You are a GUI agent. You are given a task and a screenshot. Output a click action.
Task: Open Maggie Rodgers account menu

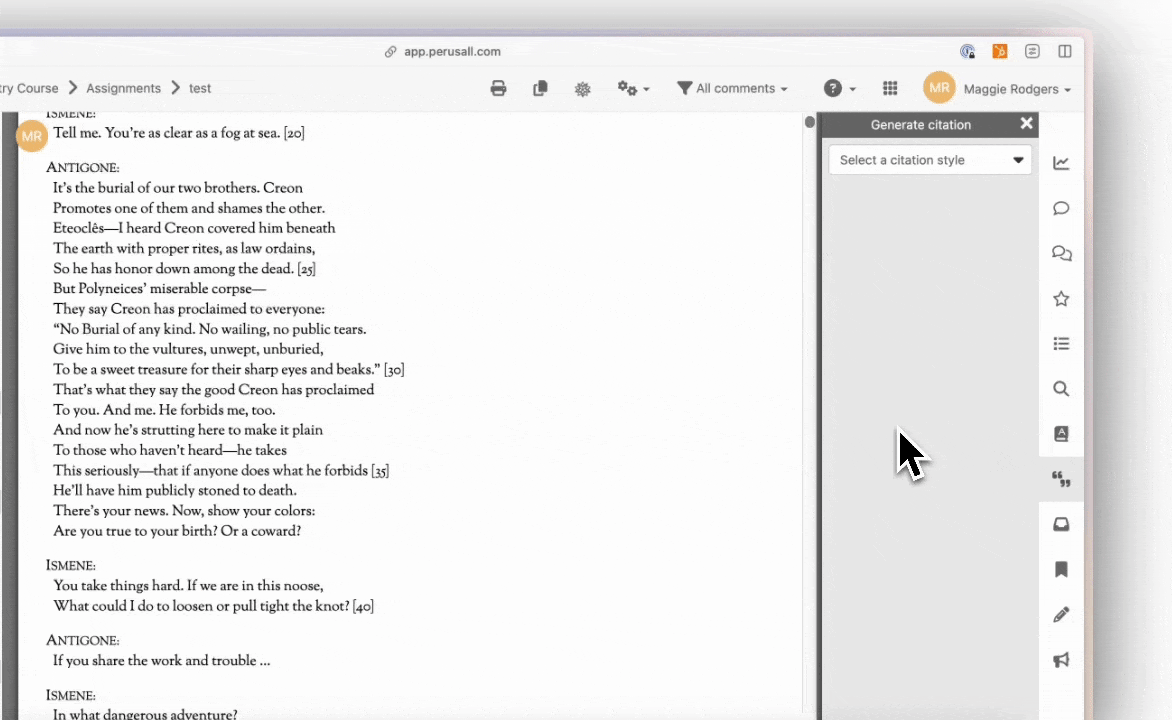point(1016,89)
